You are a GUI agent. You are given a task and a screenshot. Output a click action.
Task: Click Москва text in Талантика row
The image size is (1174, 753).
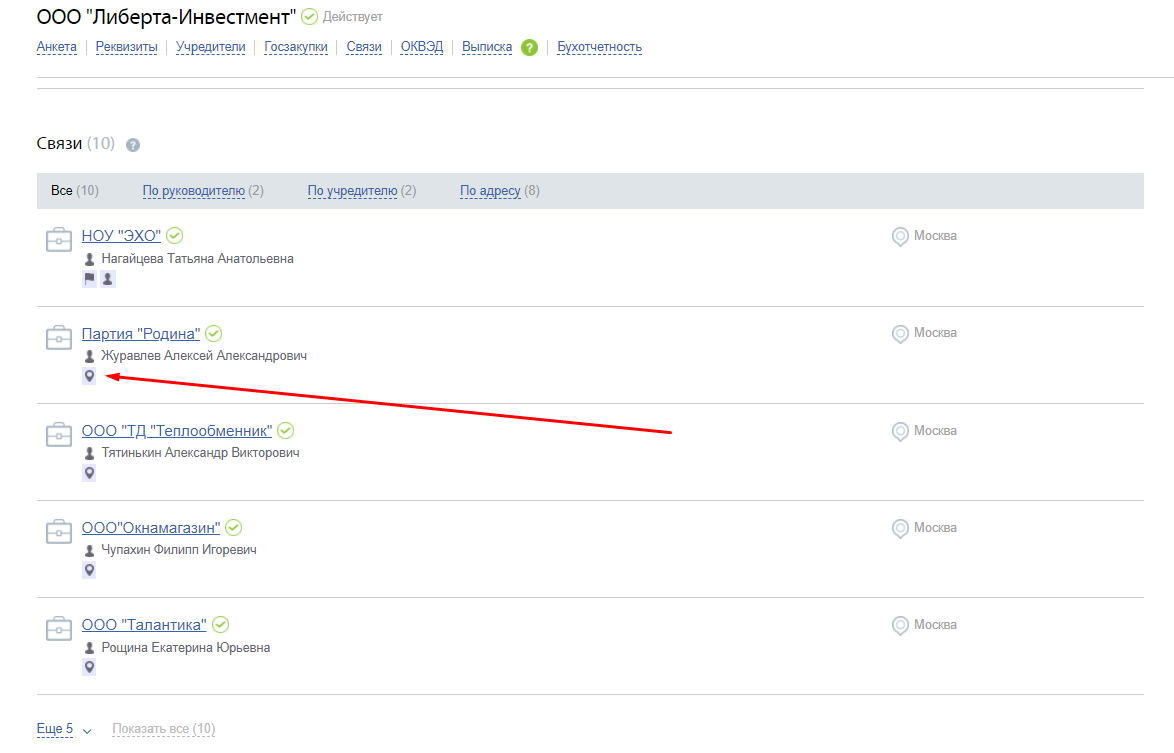point(935,625)
